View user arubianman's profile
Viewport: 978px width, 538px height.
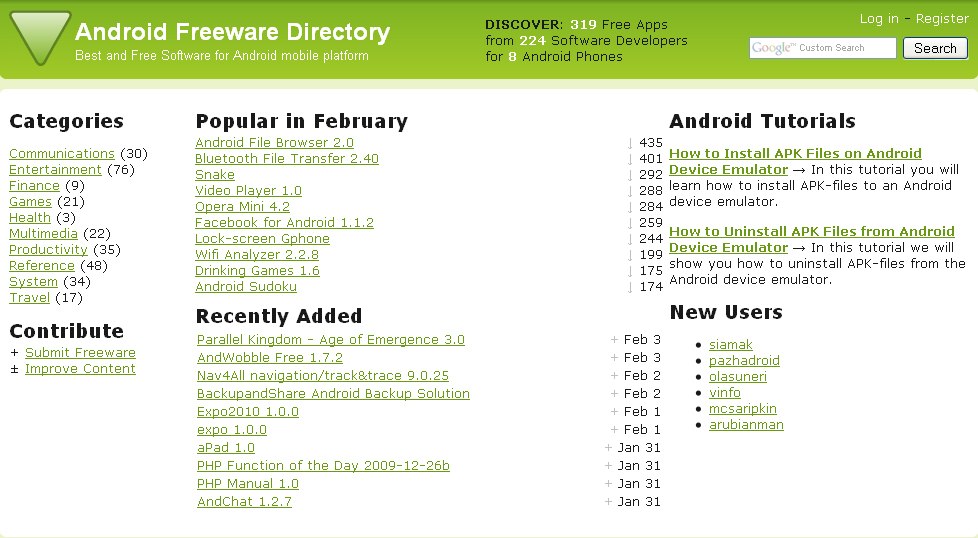pyautogui.click(x=747, y=425)
